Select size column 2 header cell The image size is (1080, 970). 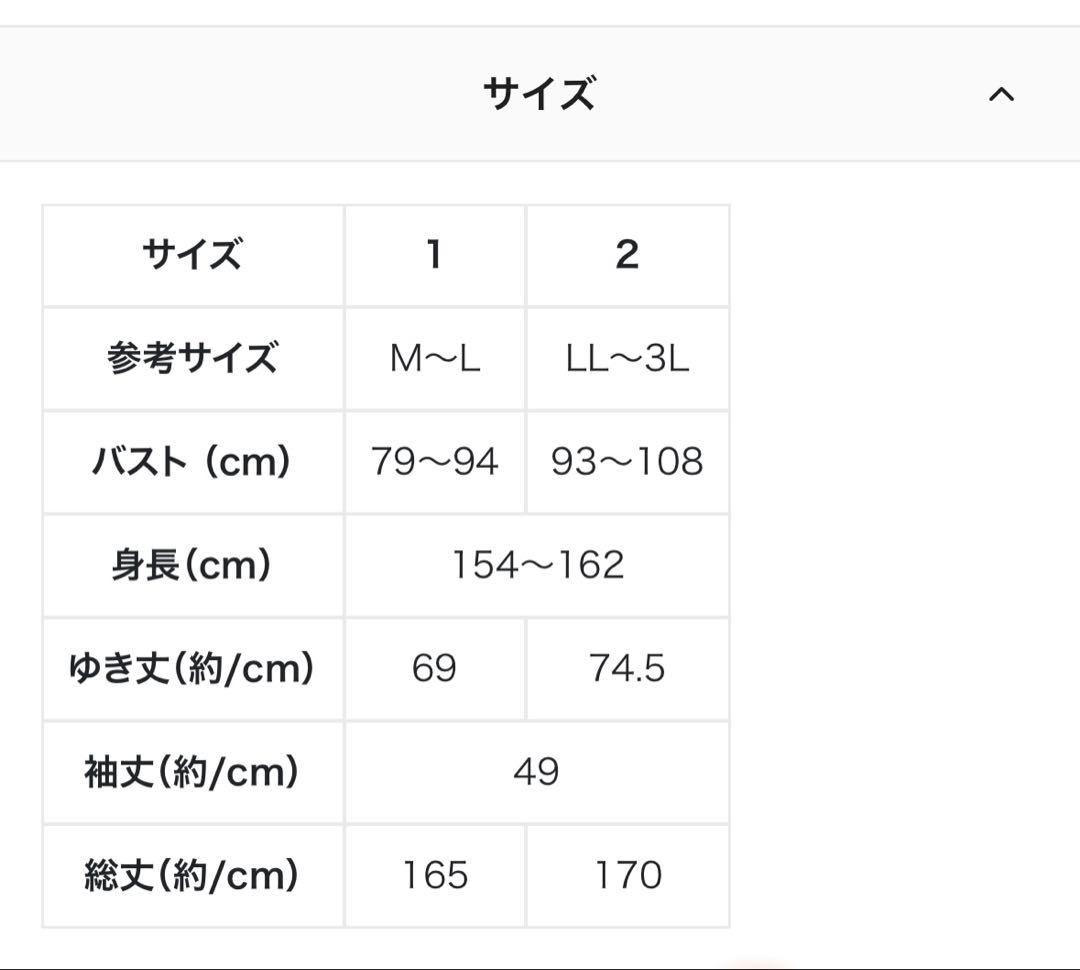pos(626,256)
